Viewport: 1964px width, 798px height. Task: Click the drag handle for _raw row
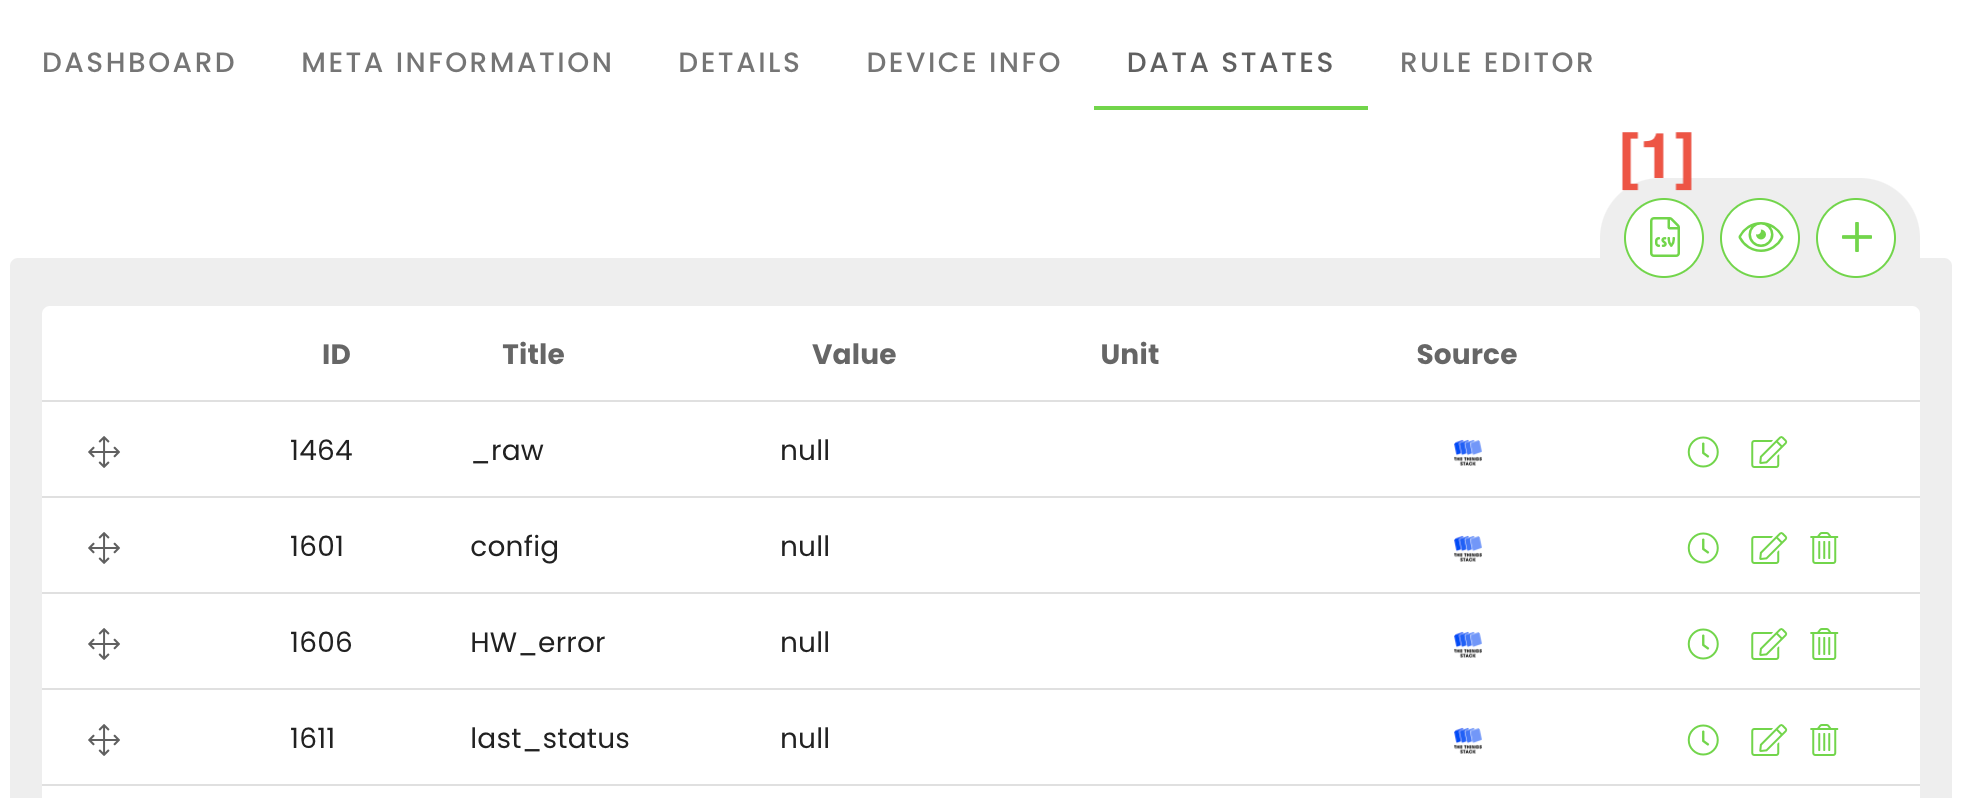(104, 452)
